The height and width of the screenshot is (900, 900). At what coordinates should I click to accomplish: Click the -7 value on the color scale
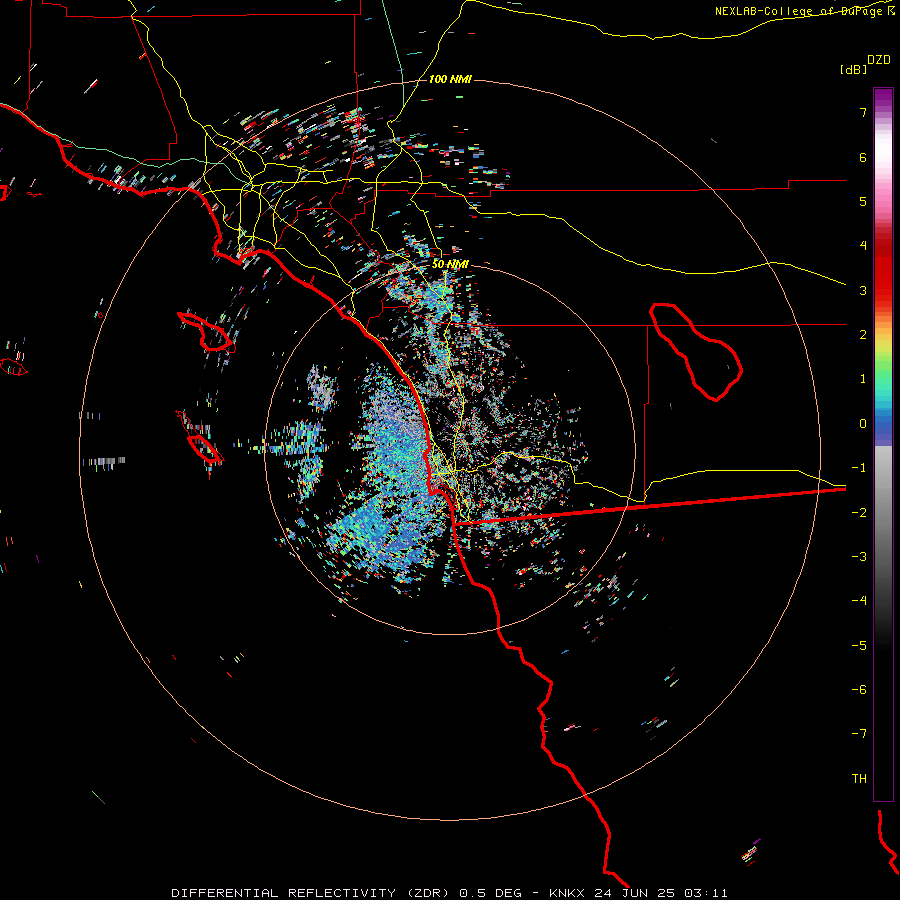(x=859, y=734)
